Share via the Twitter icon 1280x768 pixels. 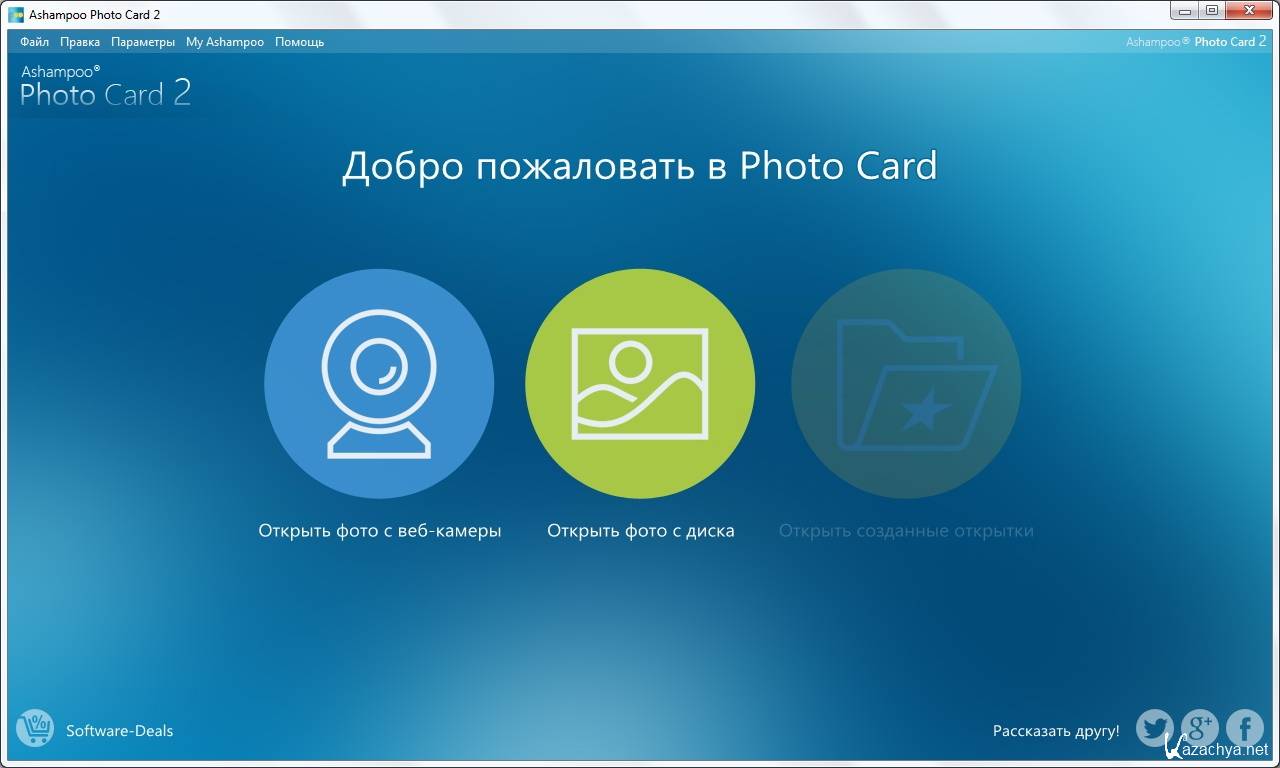point(1155,729)
